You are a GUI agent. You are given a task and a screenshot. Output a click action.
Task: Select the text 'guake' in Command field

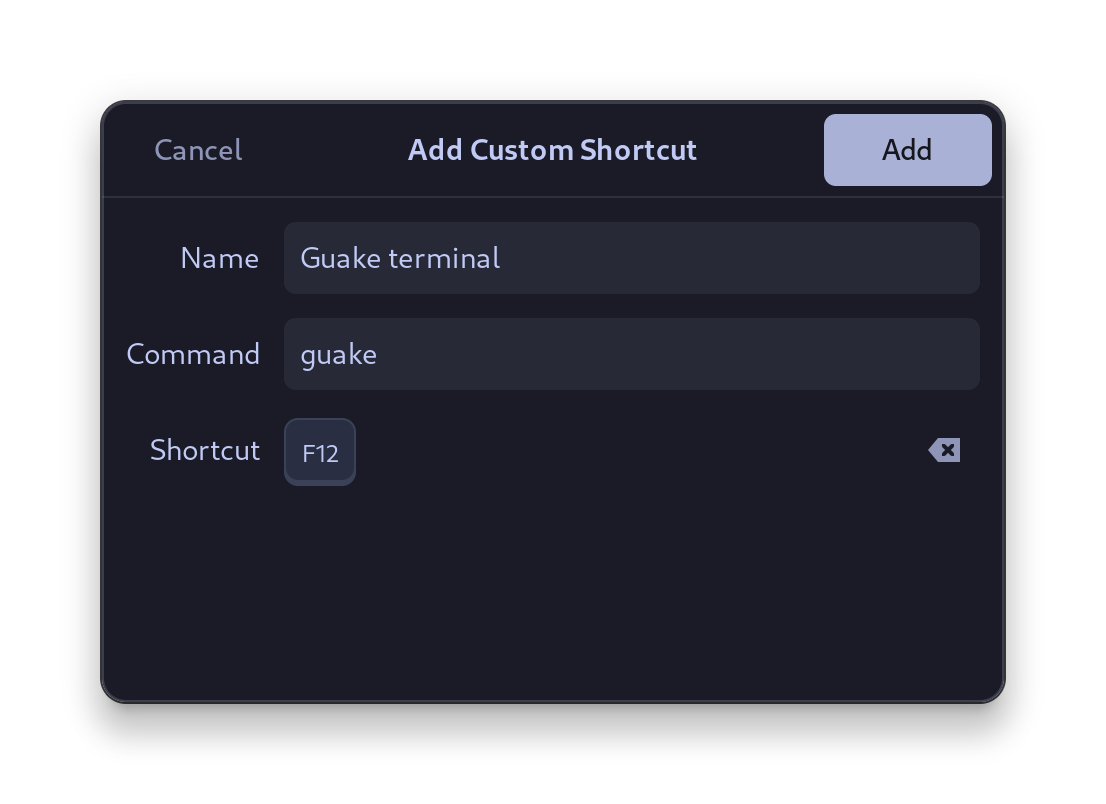pos(339,354)
